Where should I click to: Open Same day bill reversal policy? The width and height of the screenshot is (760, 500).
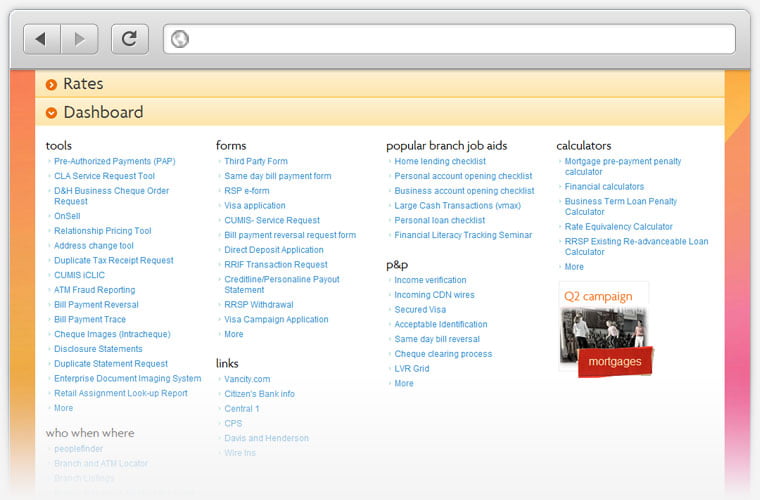click(x=437, y=339)
